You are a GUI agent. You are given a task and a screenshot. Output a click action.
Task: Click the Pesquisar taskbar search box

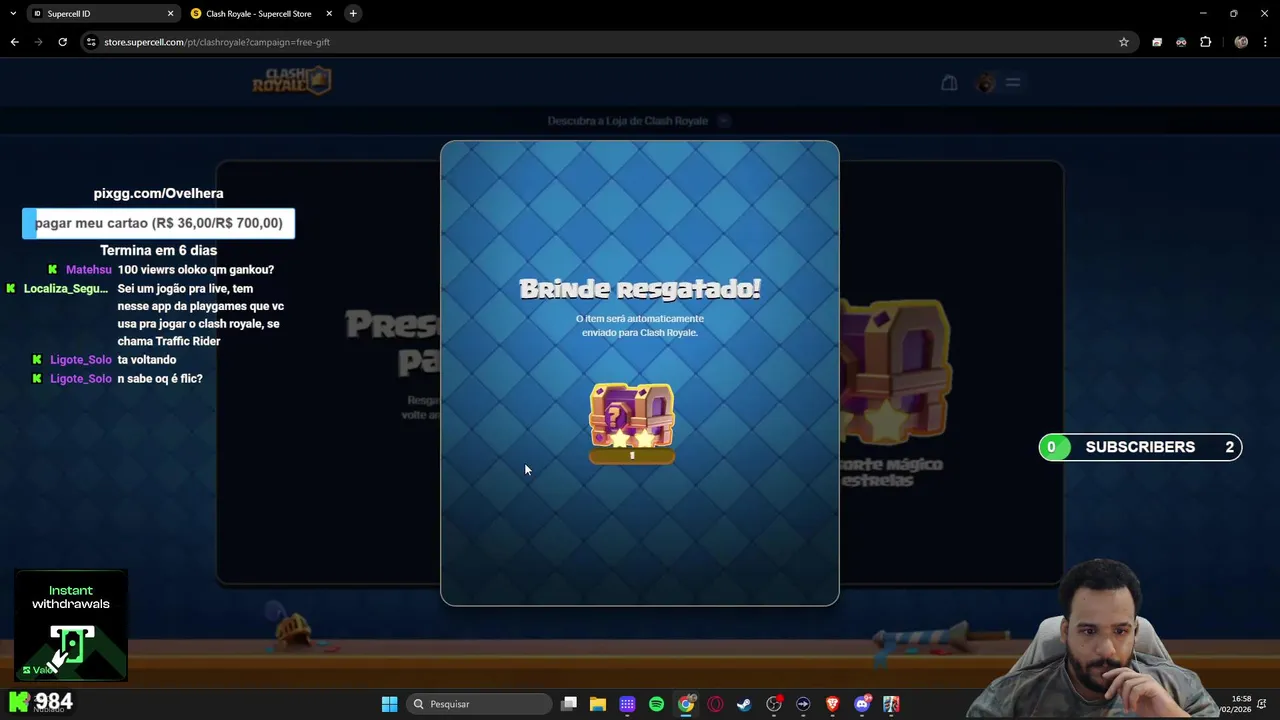[x=480, y=704]
